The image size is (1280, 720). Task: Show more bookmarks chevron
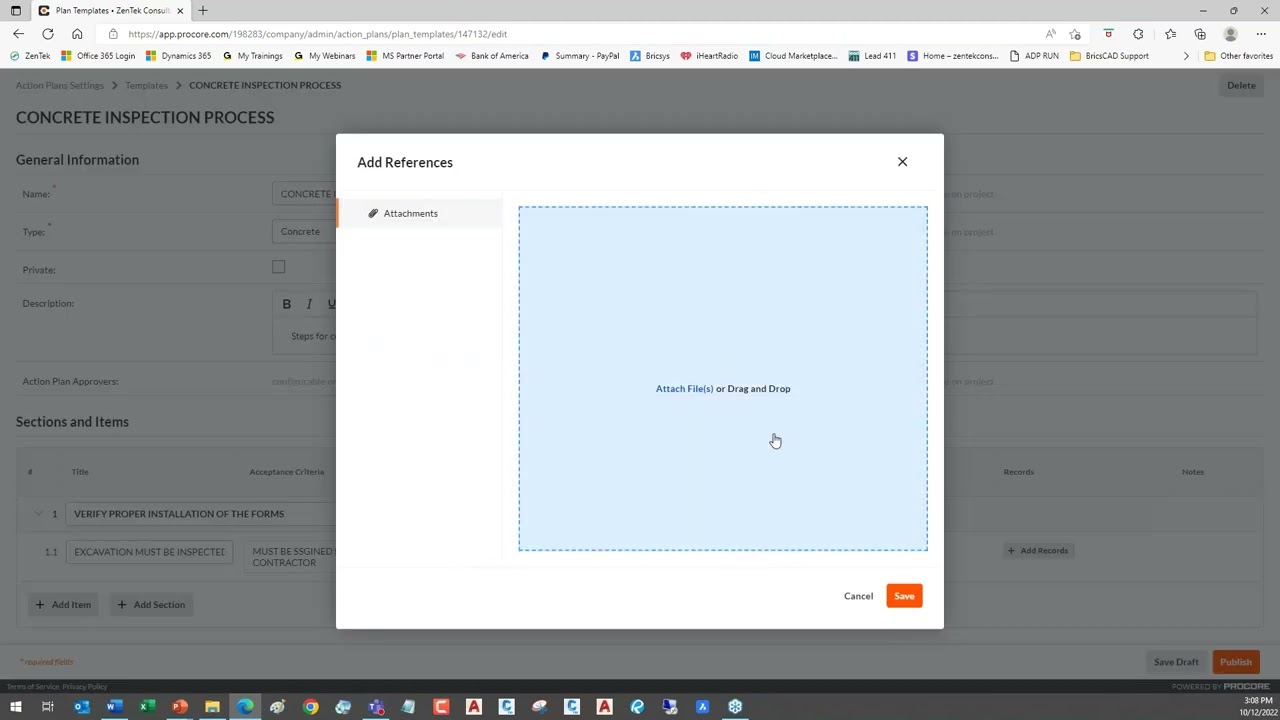(x=1186, y=56)
